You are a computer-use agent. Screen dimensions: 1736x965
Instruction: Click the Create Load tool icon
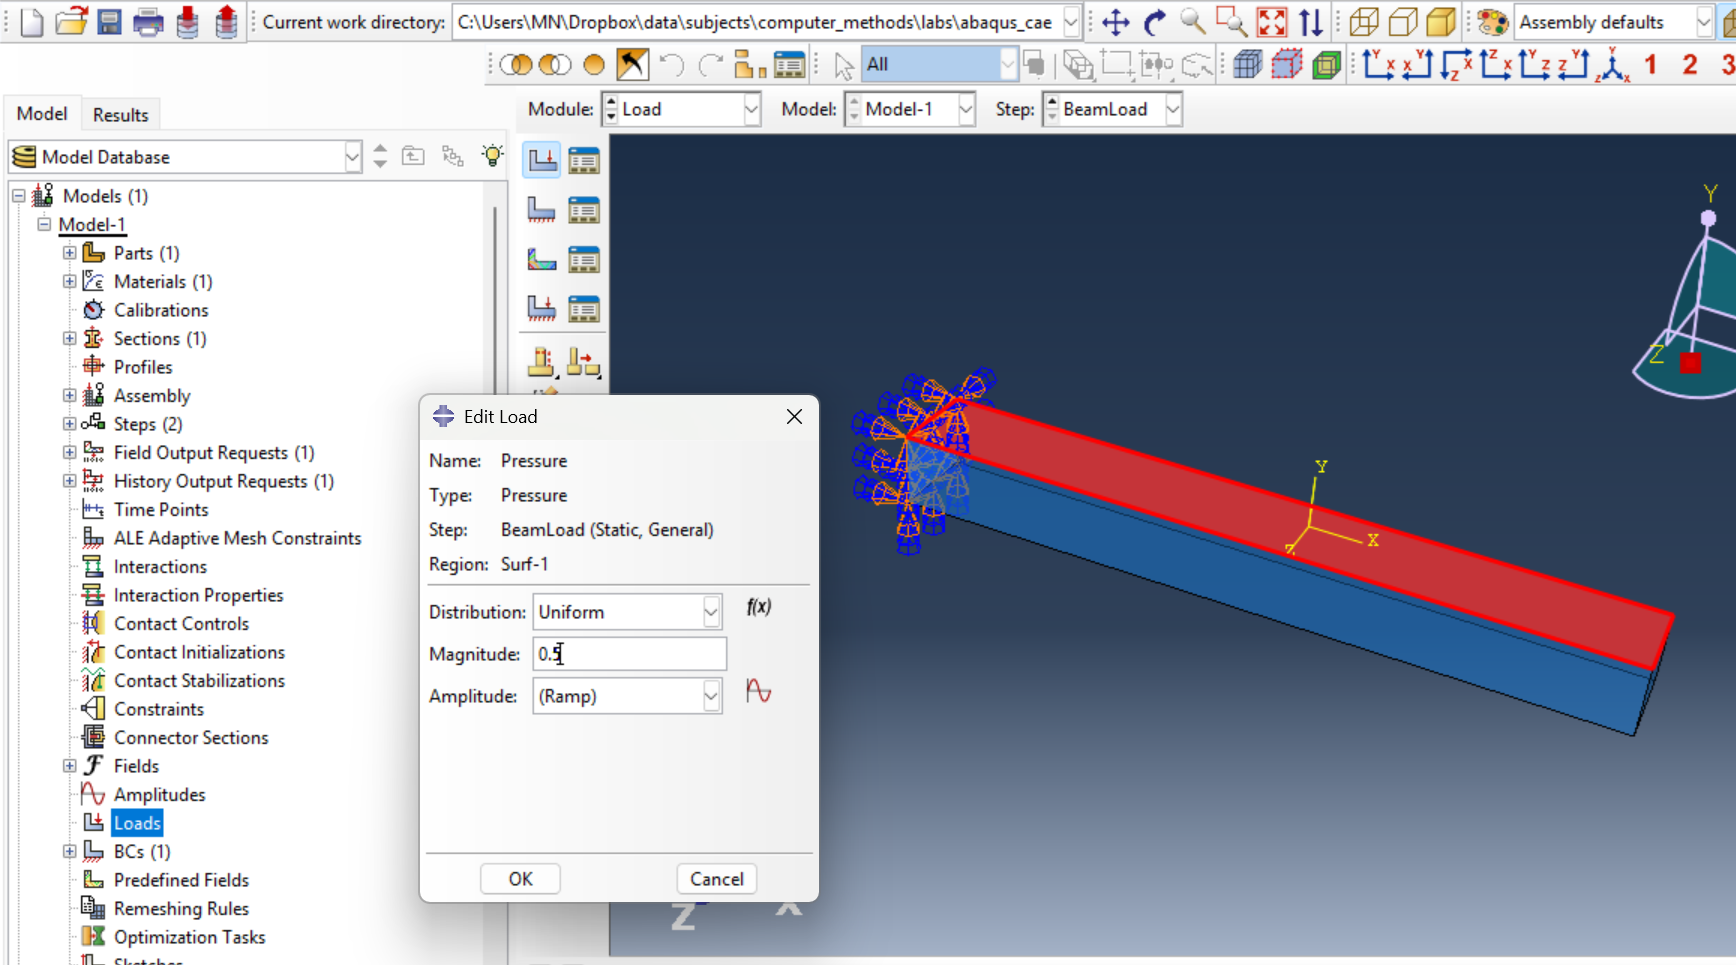point(542,160)
